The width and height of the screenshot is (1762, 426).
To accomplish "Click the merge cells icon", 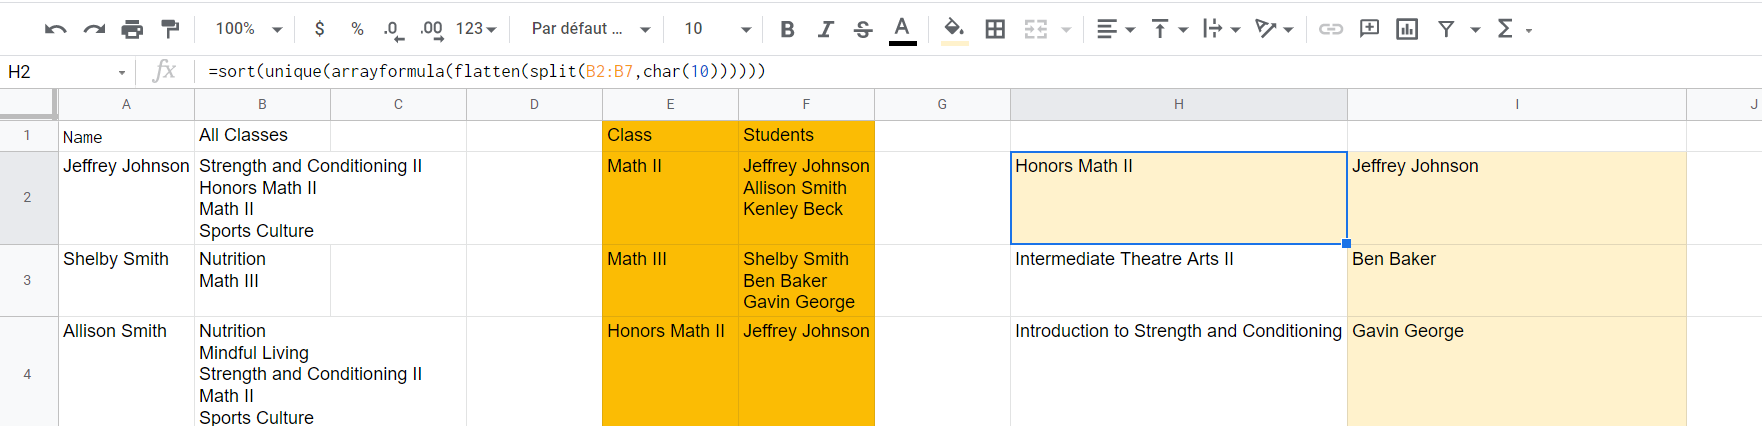I will point(1036,29).
